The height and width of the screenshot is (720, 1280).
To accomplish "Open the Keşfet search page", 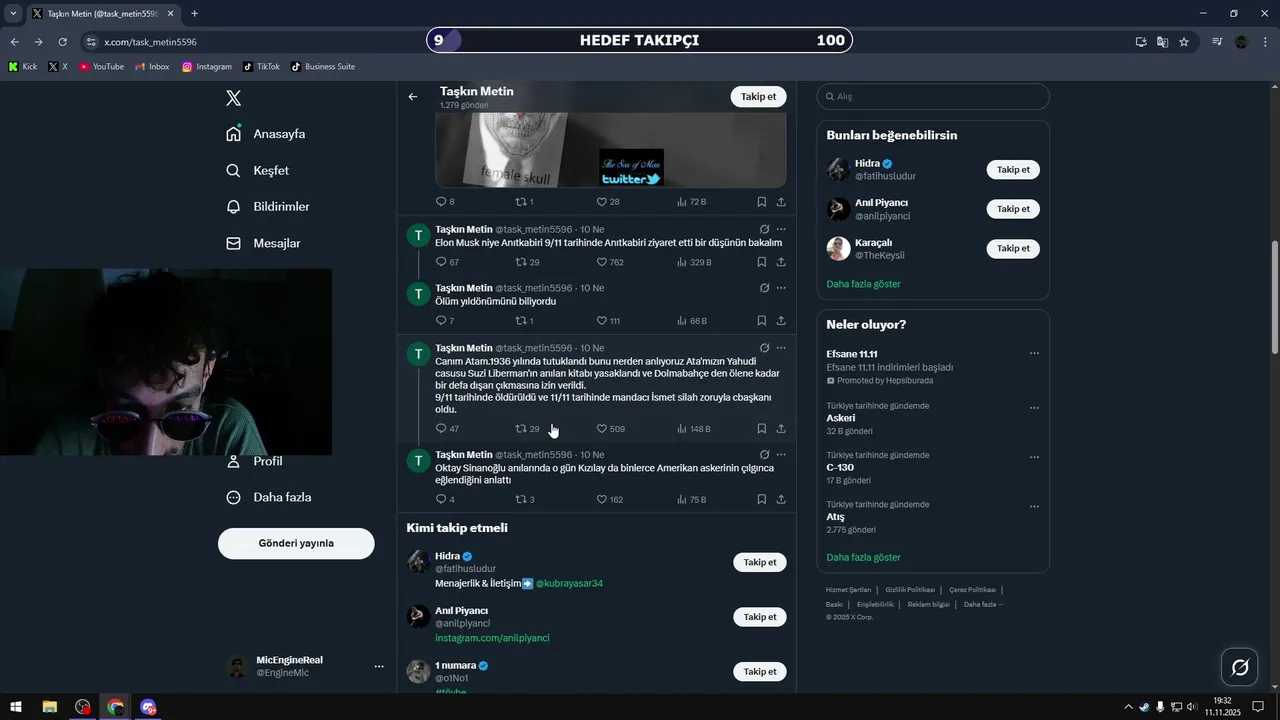I will [258, 170].
